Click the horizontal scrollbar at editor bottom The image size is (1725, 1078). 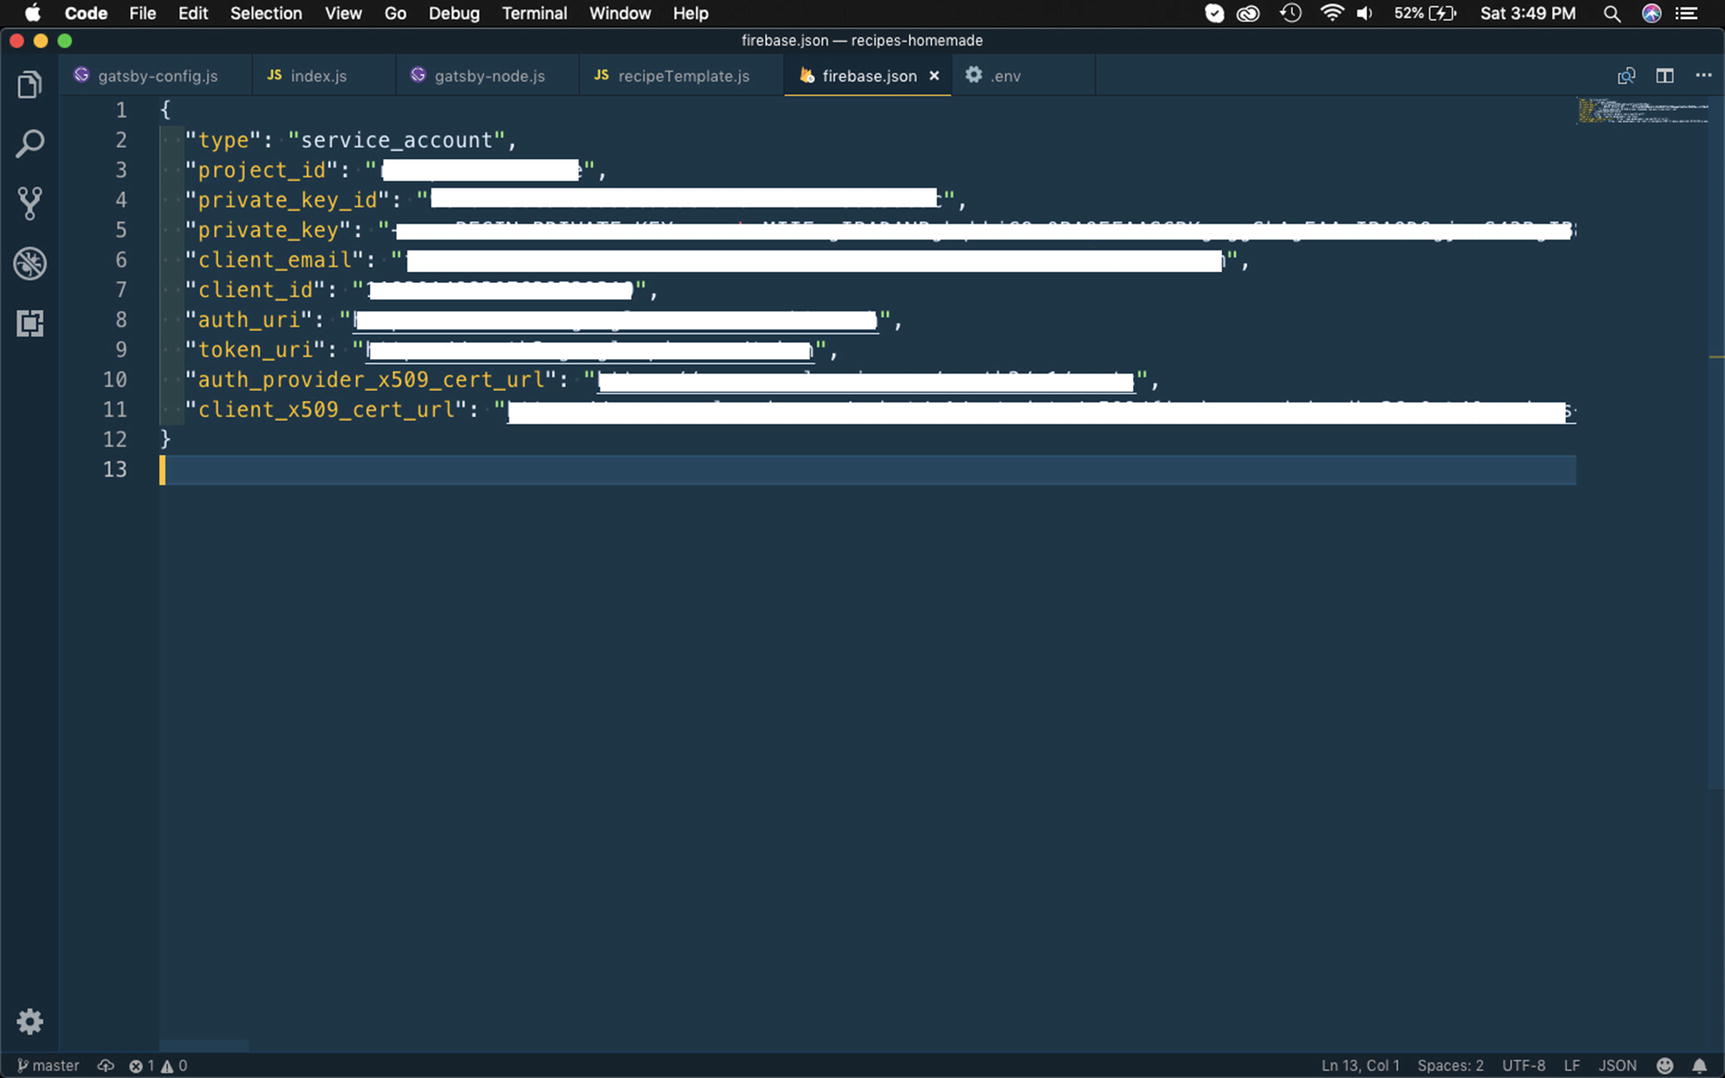click(x=204, y=1046)
